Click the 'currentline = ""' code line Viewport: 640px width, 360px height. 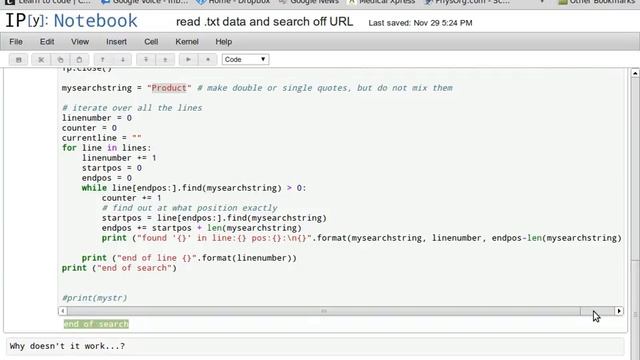click(x=102, y=138)
